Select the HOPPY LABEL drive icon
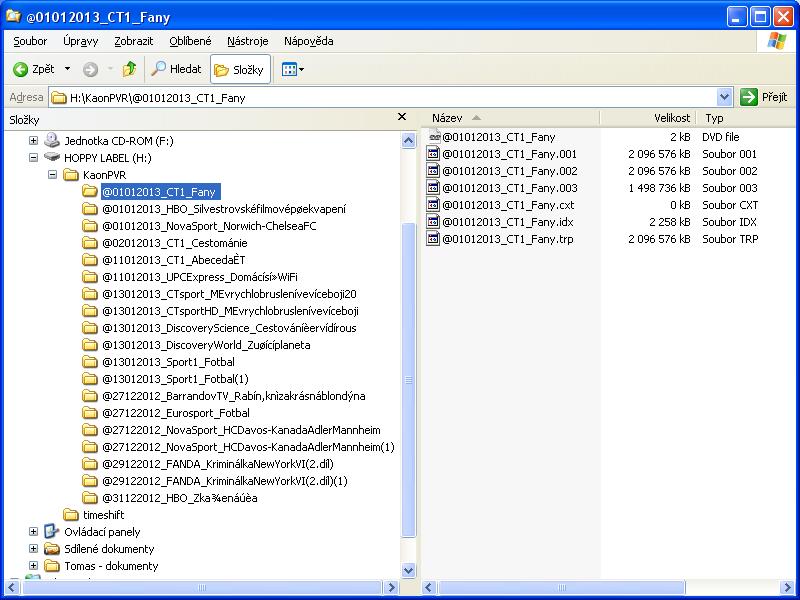This screenshot has height=600, width=800. pos(52,157)
